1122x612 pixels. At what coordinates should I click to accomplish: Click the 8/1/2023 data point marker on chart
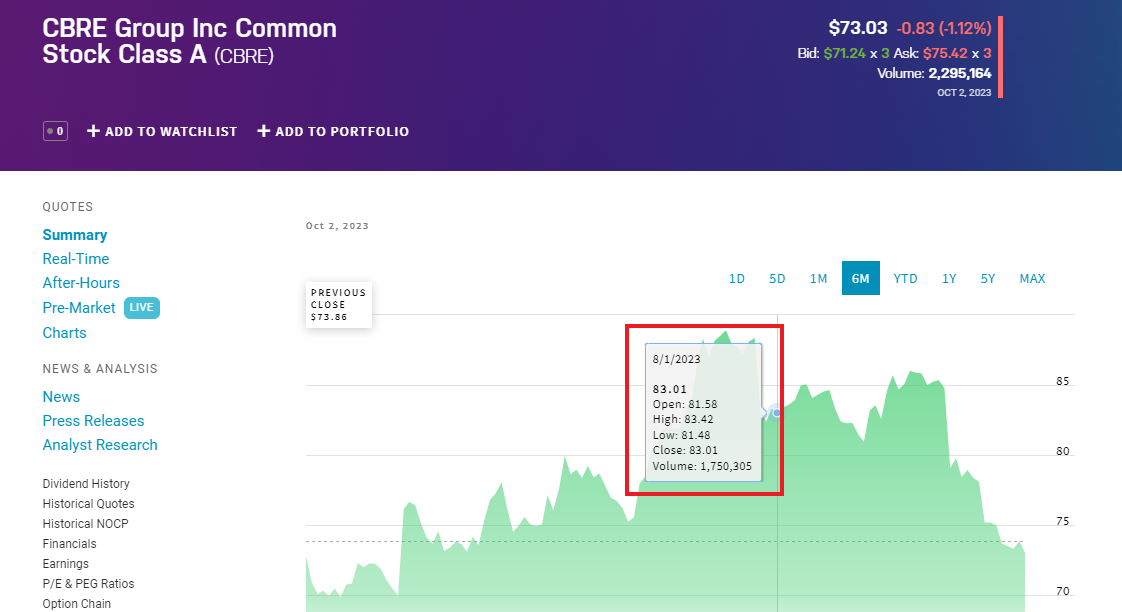(x=776, y=413)
